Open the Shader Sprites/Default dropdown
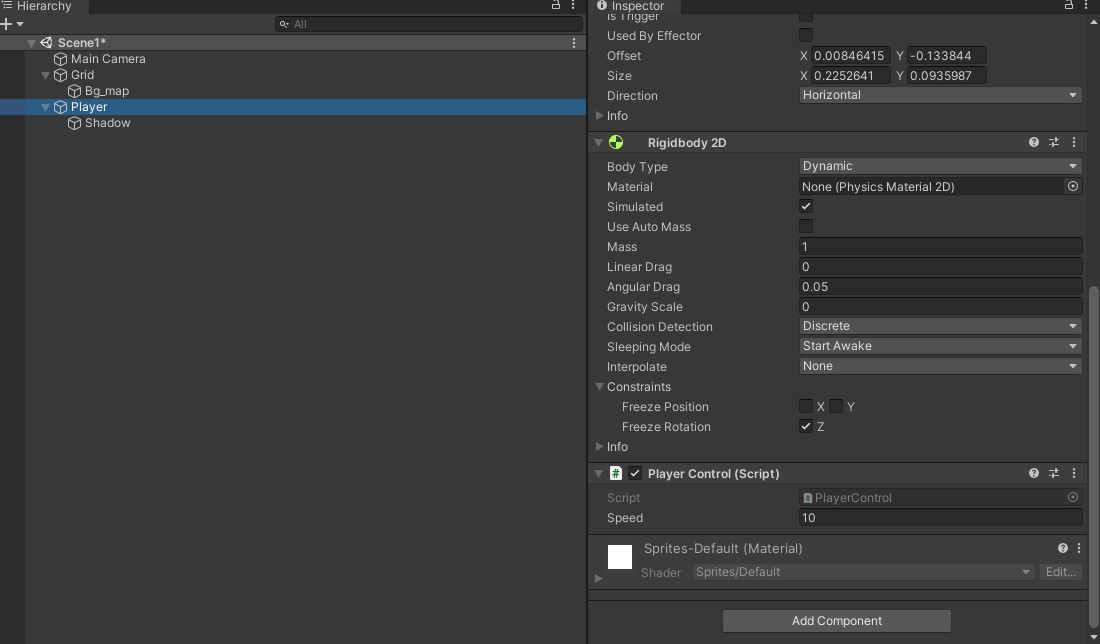Image resolution: width=1100 pixels, height=644 pixels. click(x=864, y=572)
